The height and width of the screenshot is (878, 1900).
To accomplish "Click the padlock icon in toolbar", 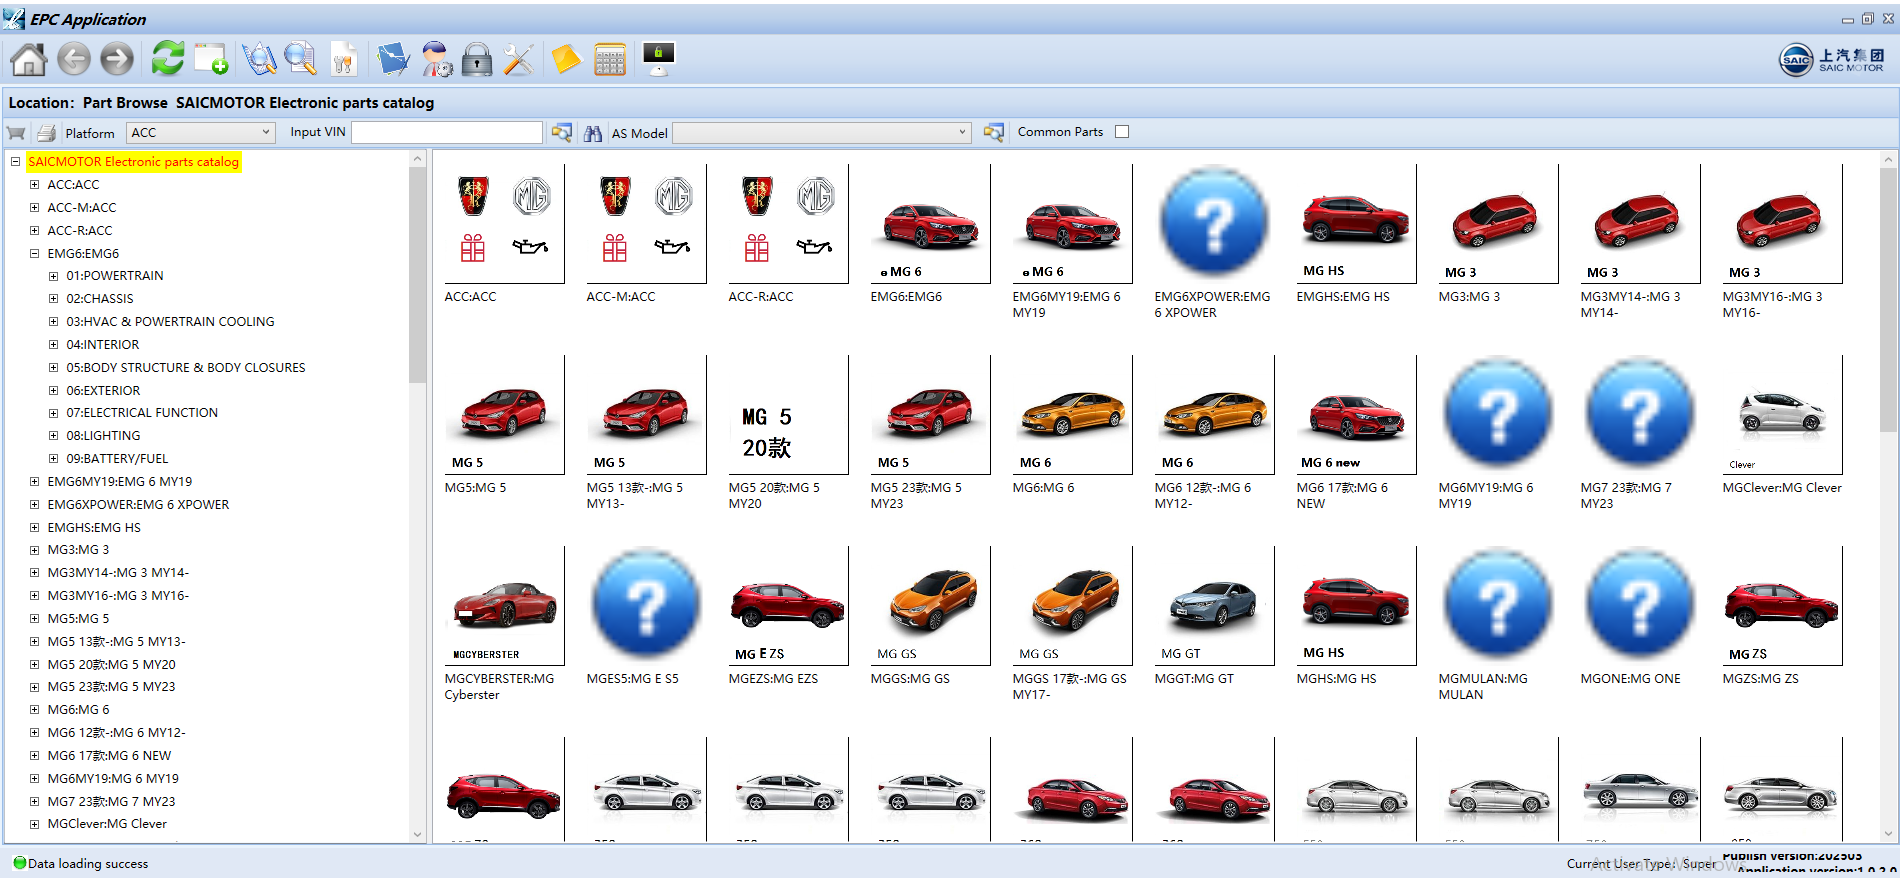I will pyautogui.click(x=477, y=59).
